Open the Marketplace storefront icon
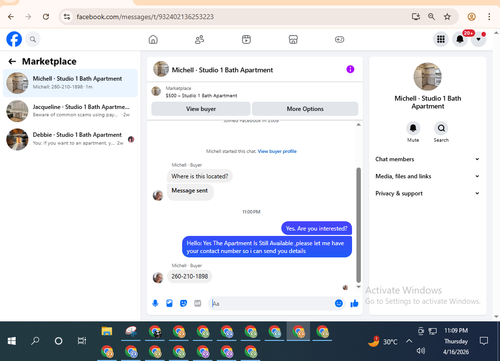This screenshot has width=500, height=361. click(x=293, y=40)
